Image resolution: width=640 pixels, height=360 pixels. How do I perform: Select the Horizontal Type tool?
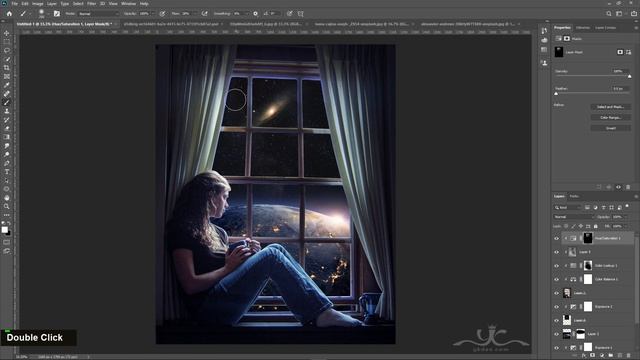coord(7,172)
